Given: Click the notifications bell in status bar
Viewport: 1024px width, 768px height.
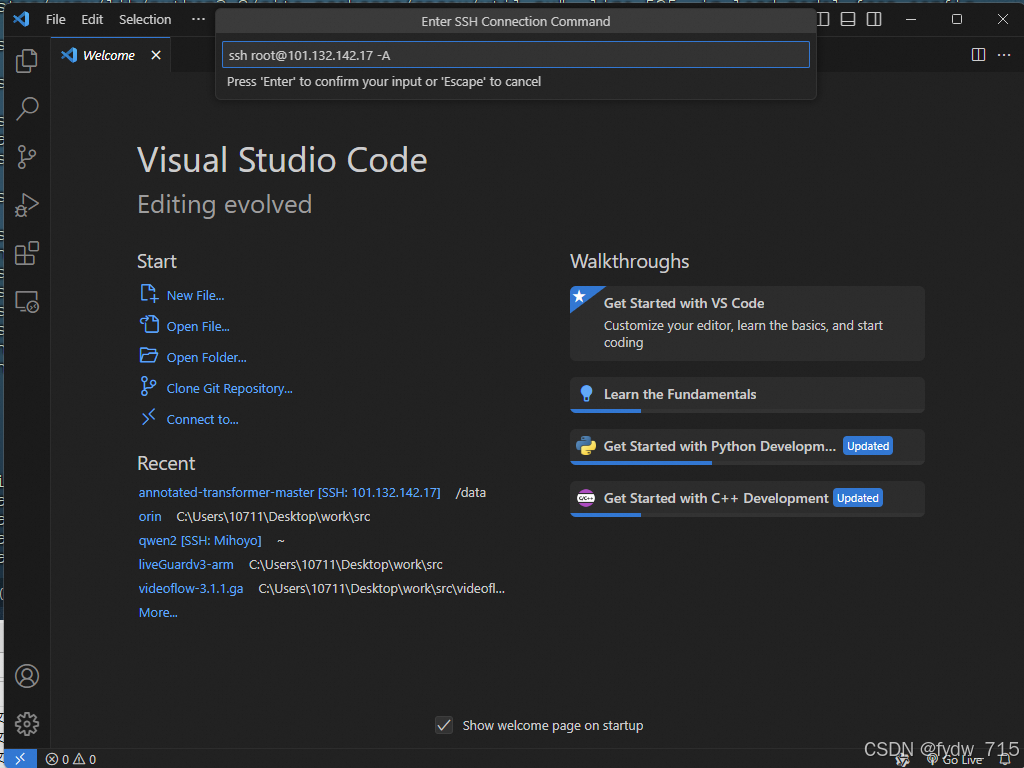Looking at the screenshot, I should (1005, 760).
